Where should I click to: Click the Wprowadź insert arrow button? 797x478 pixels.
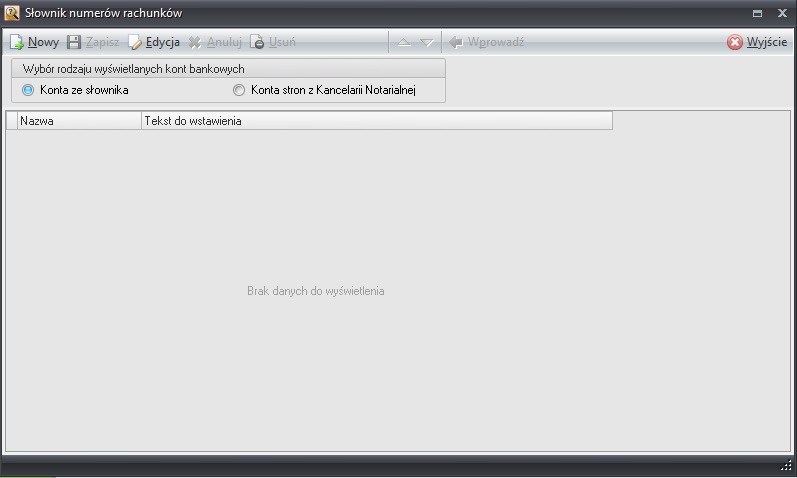pyautogui.click(x=486, y=43)
